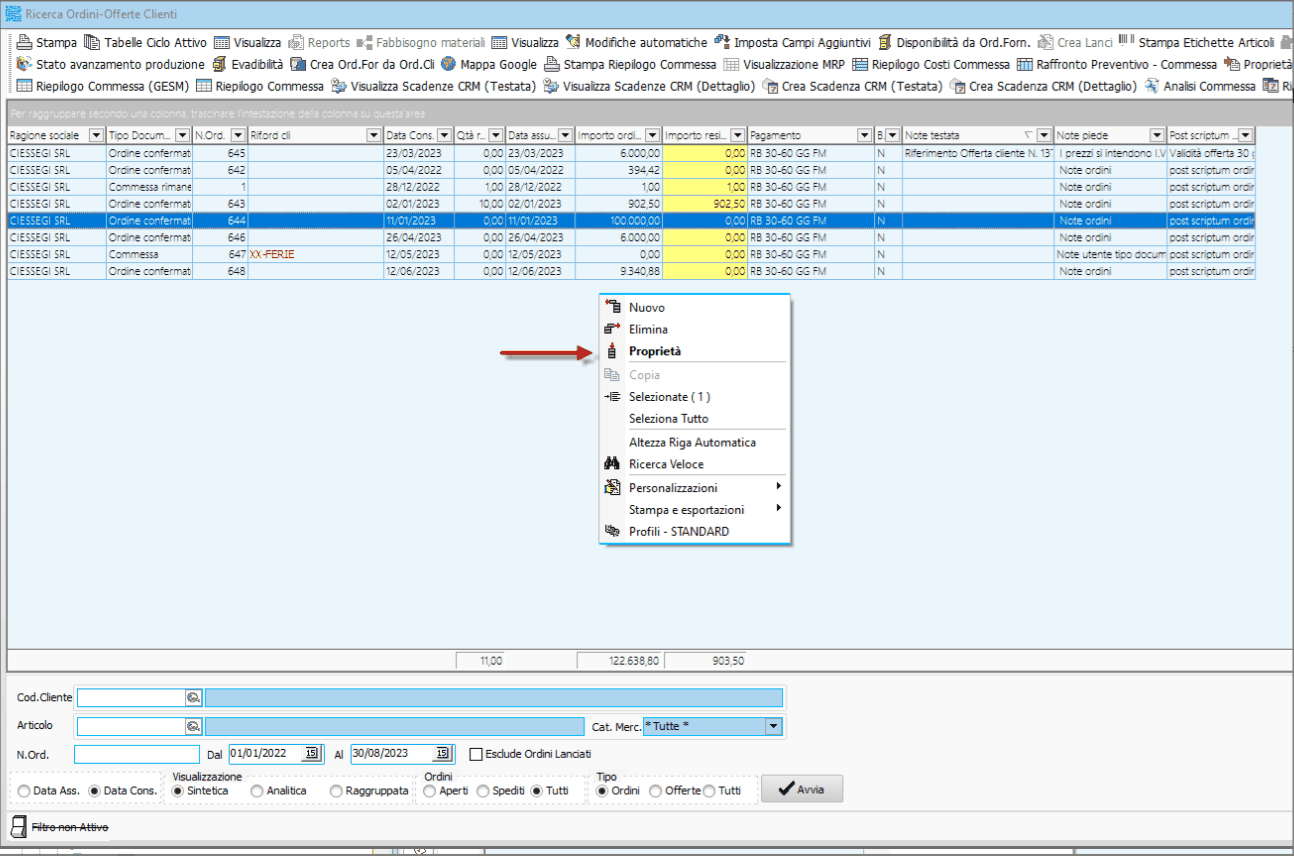This screenshot has height=856, width=1294.
Task: Click into the Cod.Cliente input field
Action: 131,697
